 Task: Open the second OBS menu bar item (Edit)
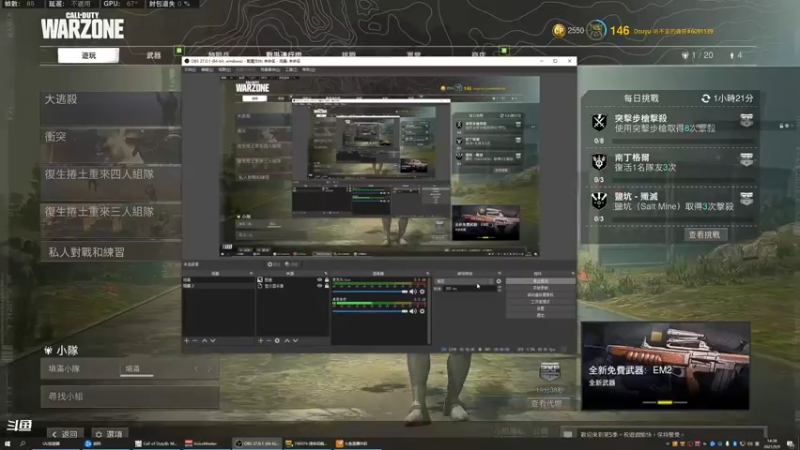[x=207, y=69]
